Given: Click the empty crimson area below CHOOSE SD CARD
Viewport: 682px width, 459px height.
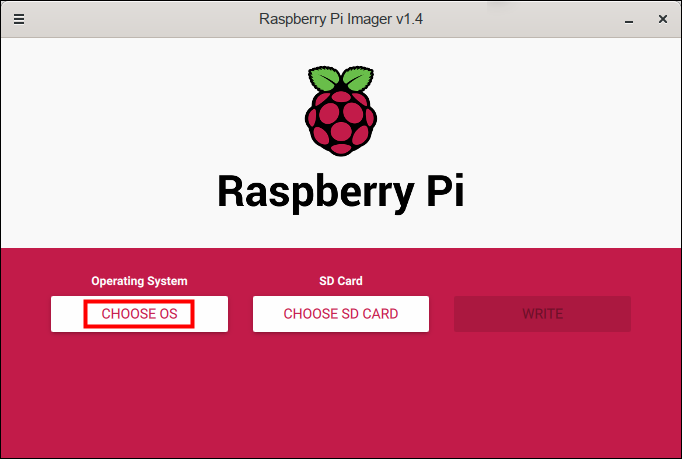Looking at the screenshot, I should (x=340, y=390).
